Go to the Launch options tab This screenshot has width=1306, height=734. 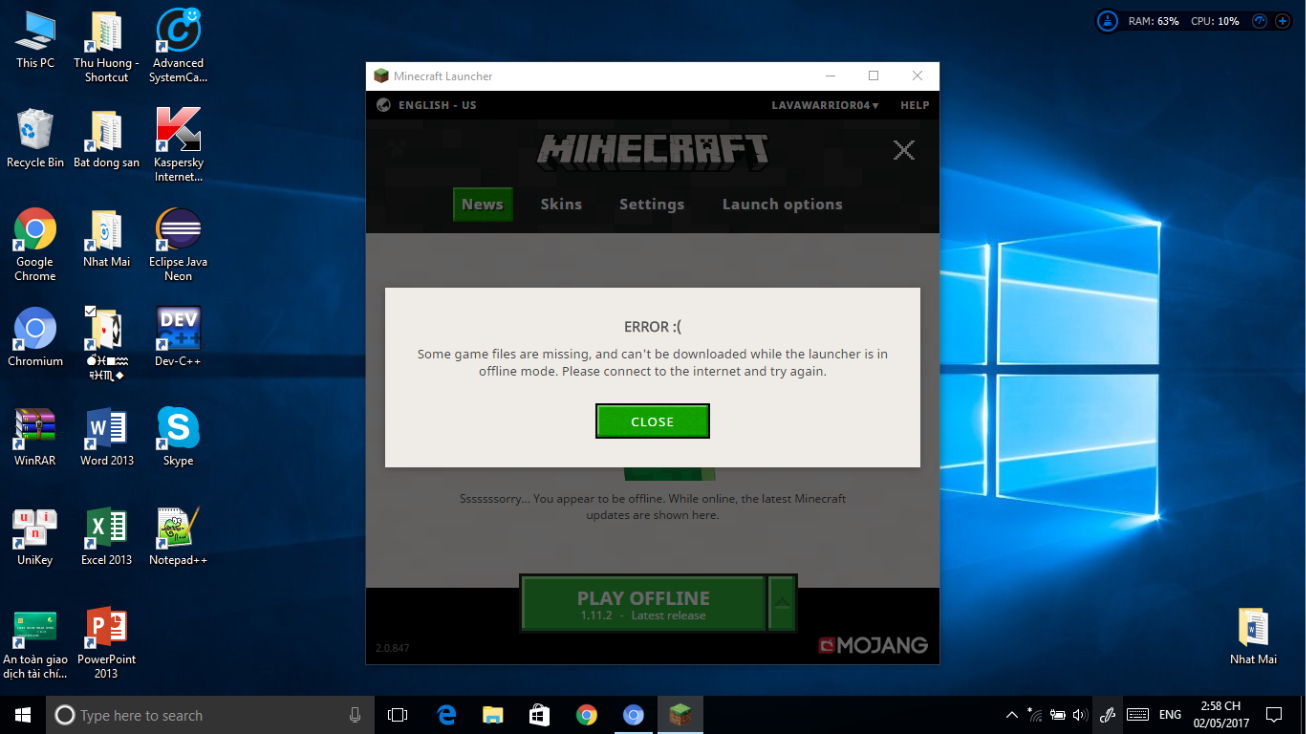(x=782, y=204)
